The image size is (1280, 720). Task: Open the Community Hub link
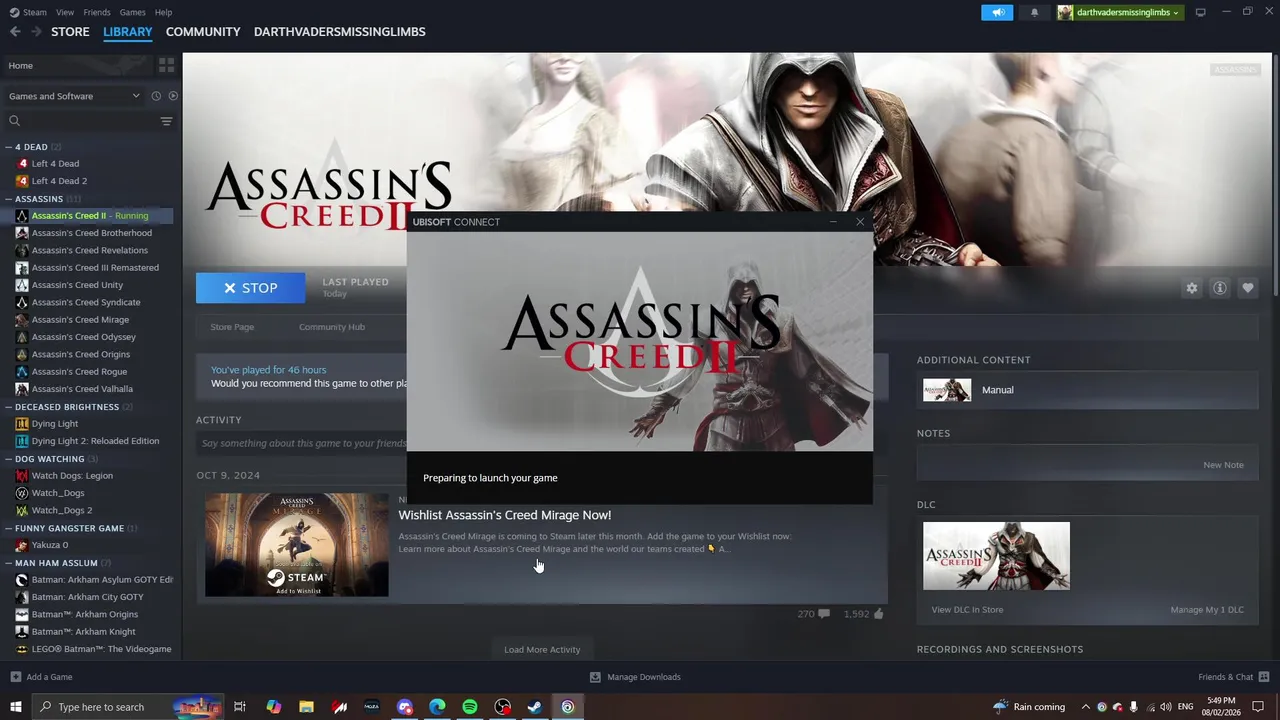point(332,327)
